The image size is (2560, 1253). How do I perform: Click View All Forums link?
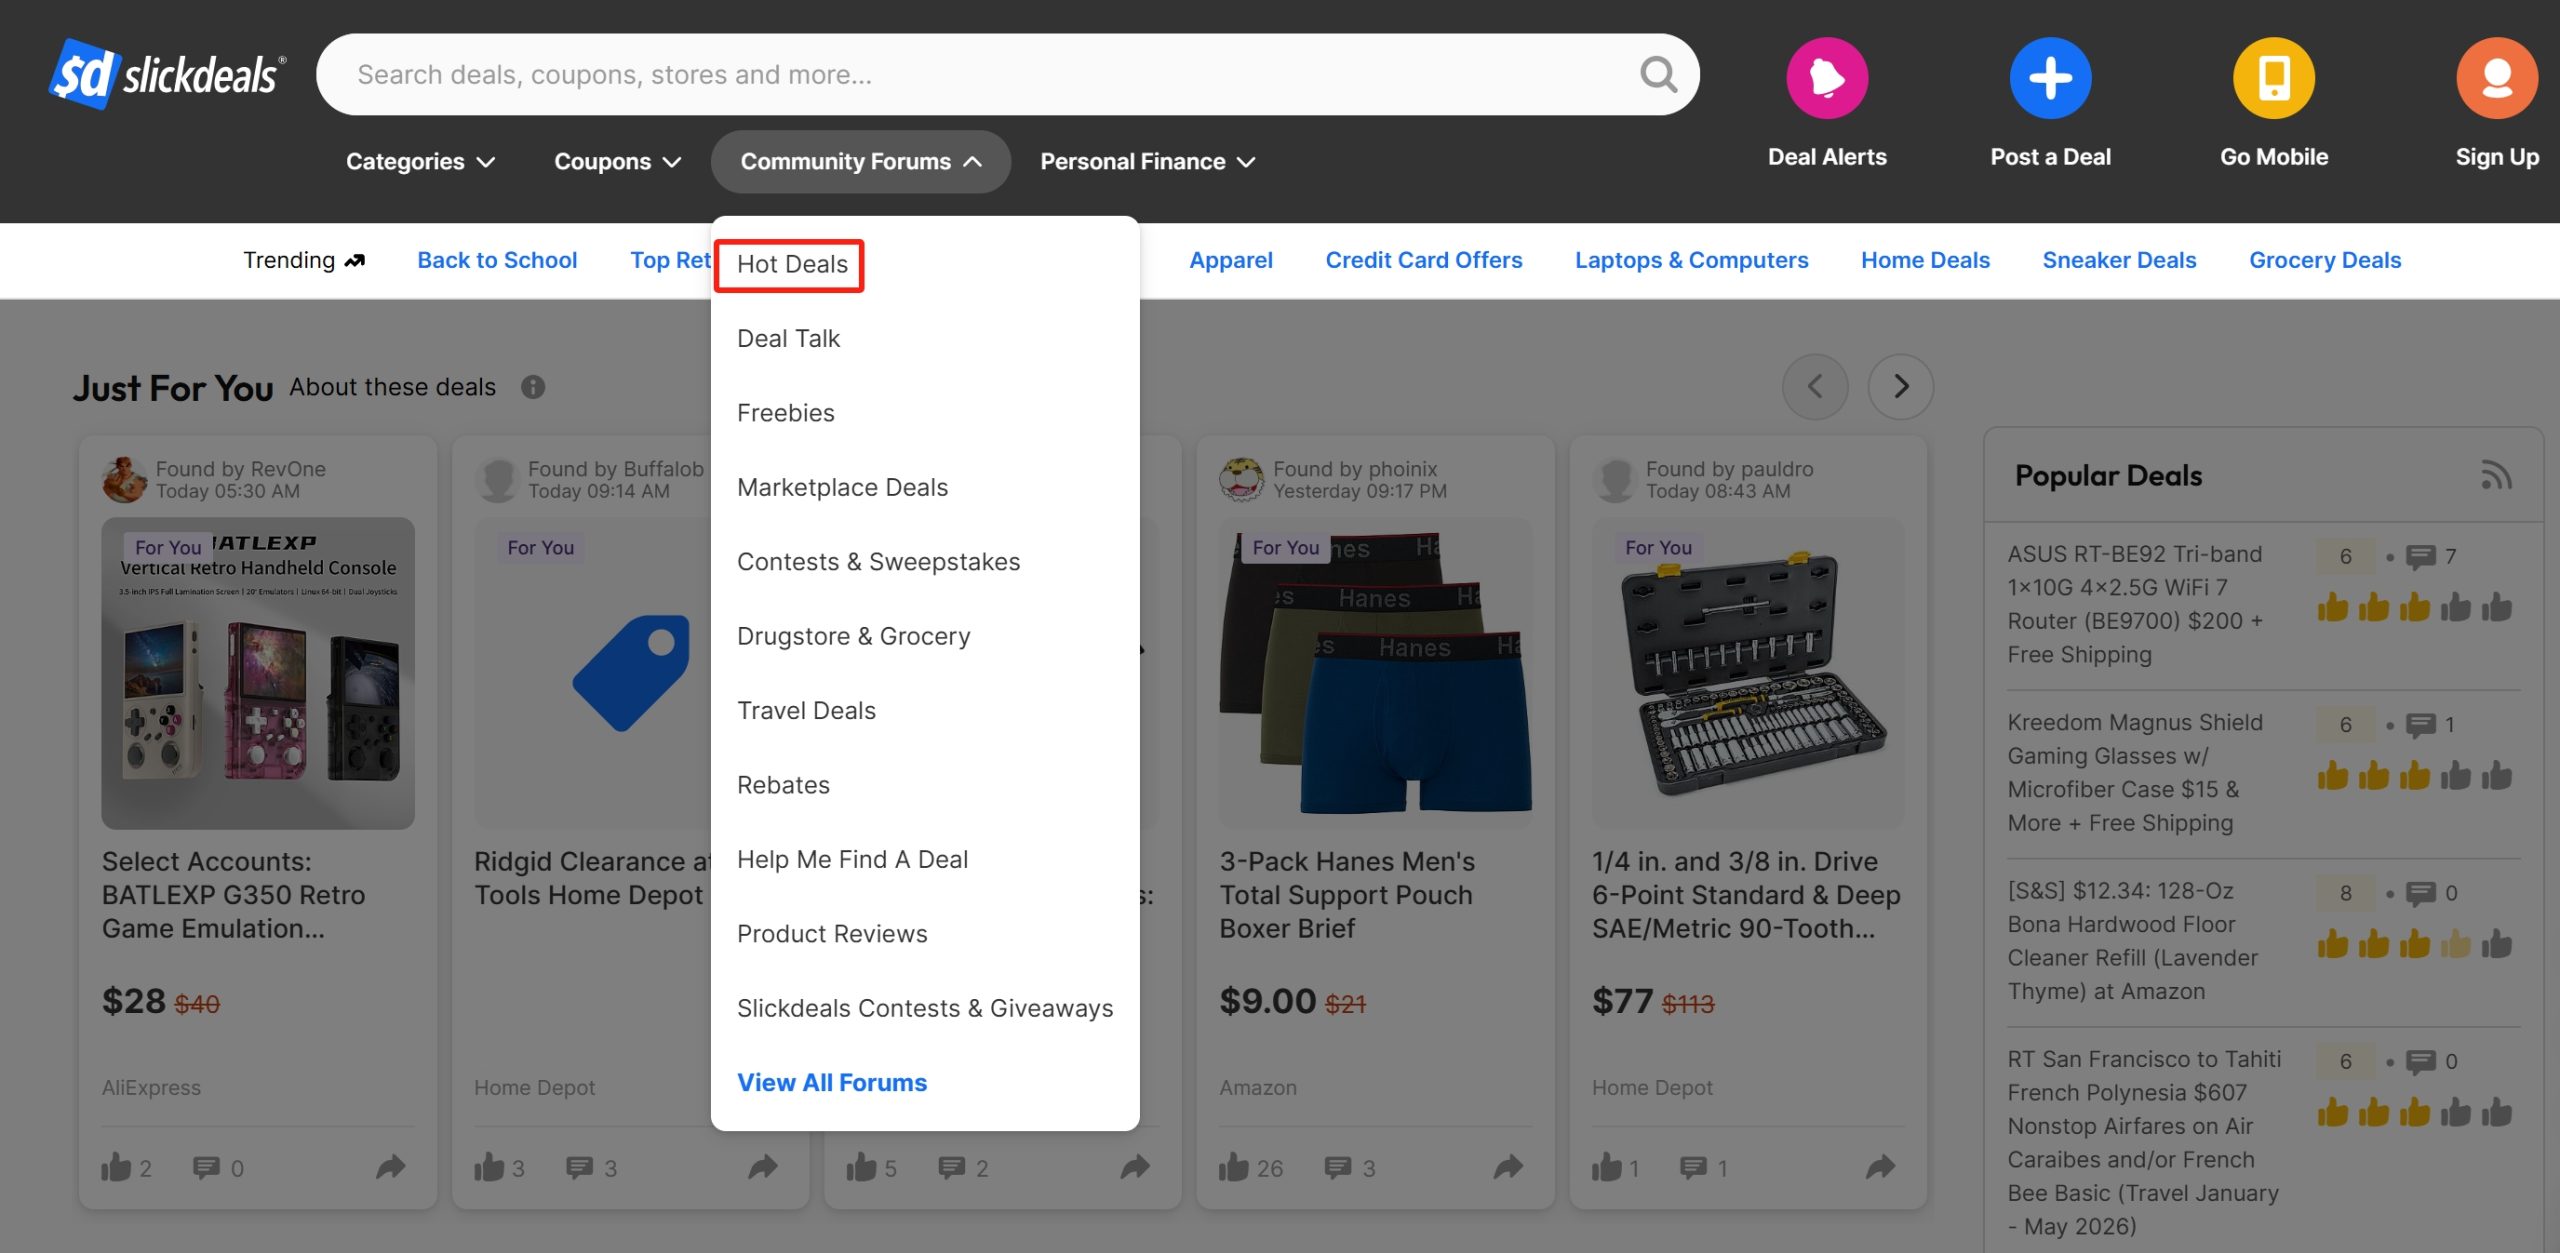click(x=832, y=1083)
